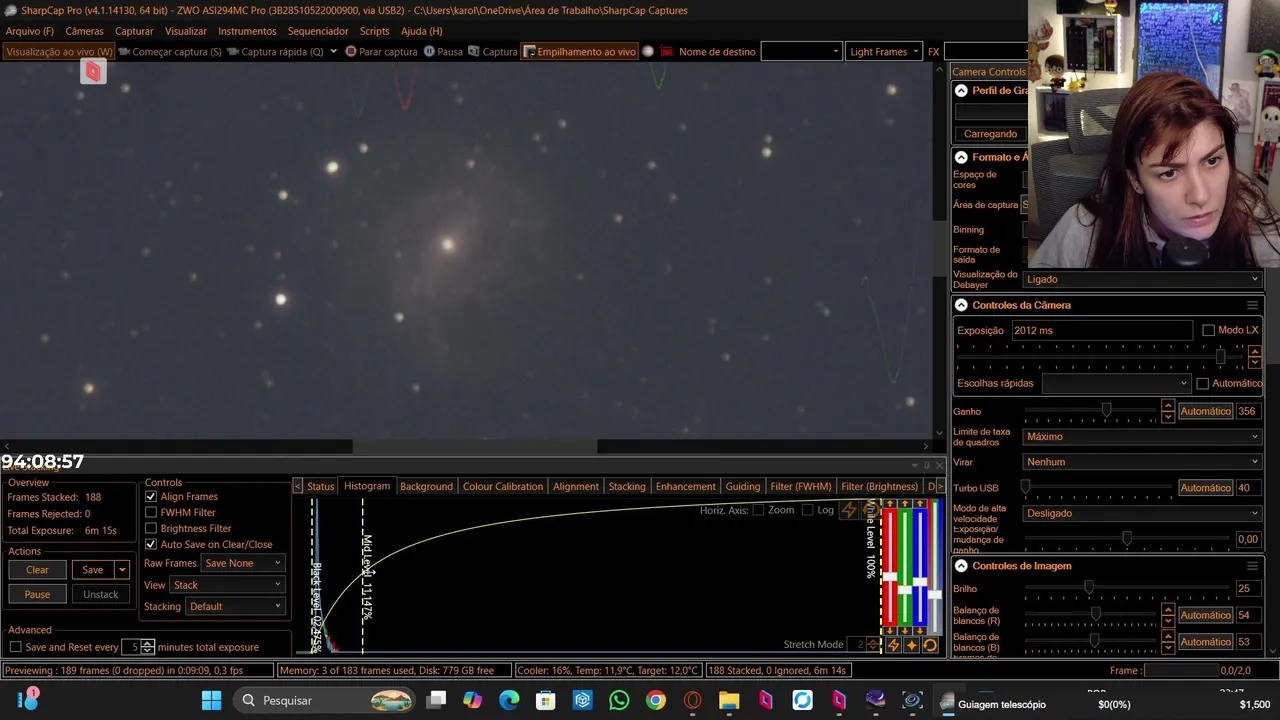Open Copilot from the taskbar
This screenshot has width=1280, height=720.
472,700
